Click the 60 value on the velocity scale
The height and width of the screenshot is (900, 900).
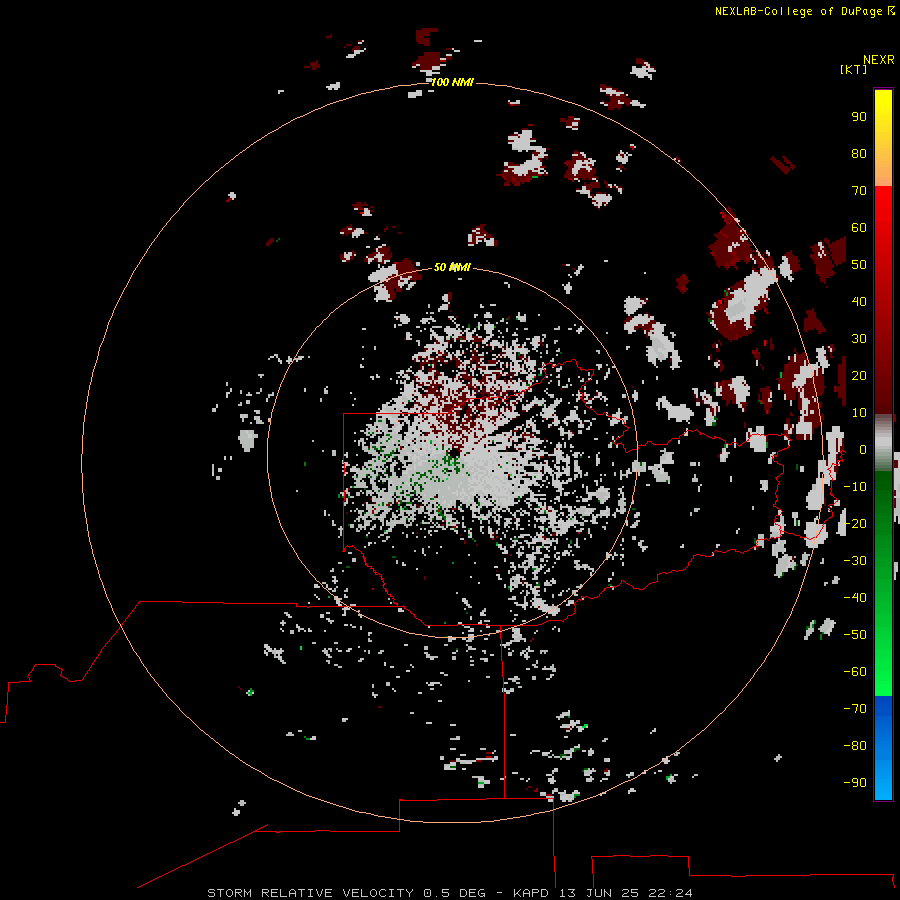pos(859,227)
